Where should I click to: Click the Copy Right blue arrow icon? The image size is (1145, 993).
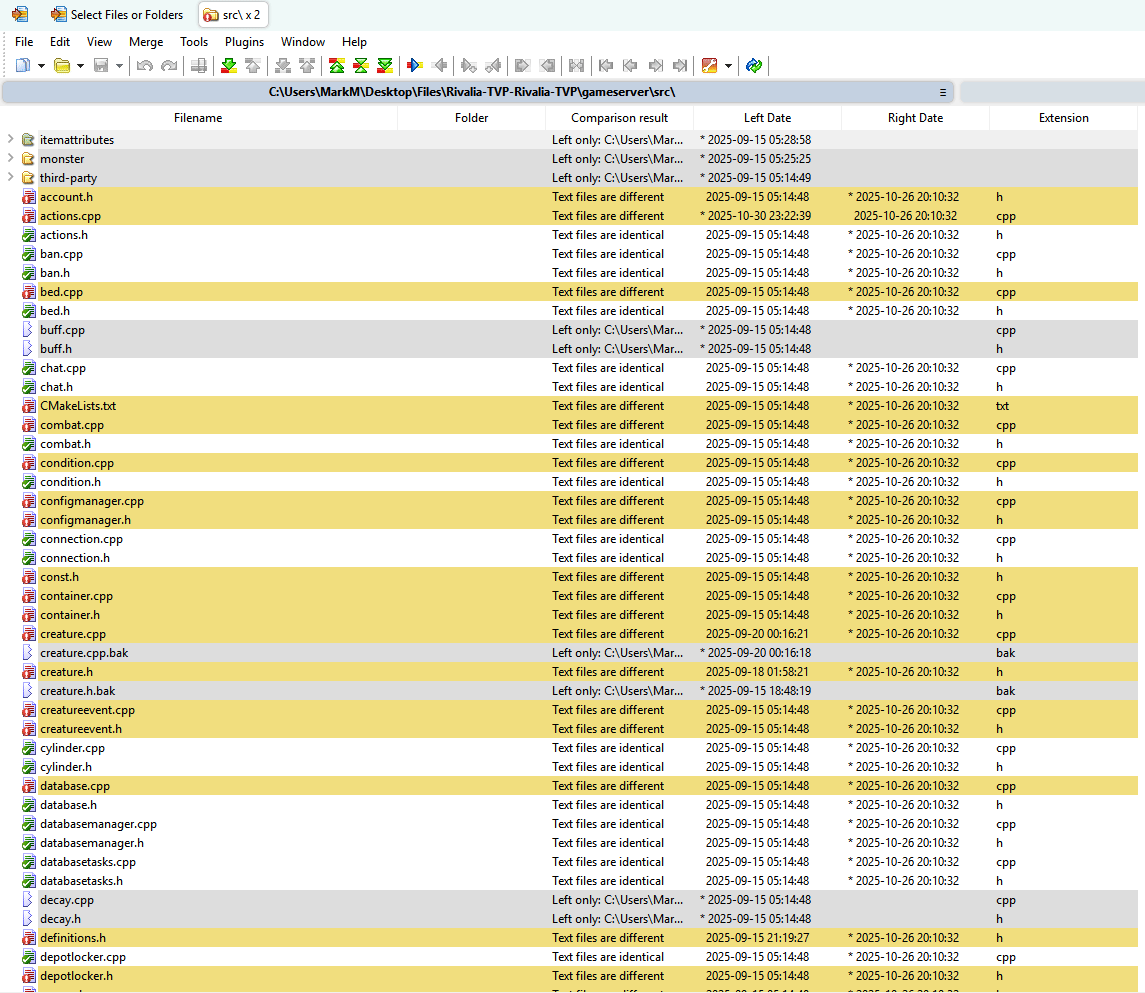415,66
